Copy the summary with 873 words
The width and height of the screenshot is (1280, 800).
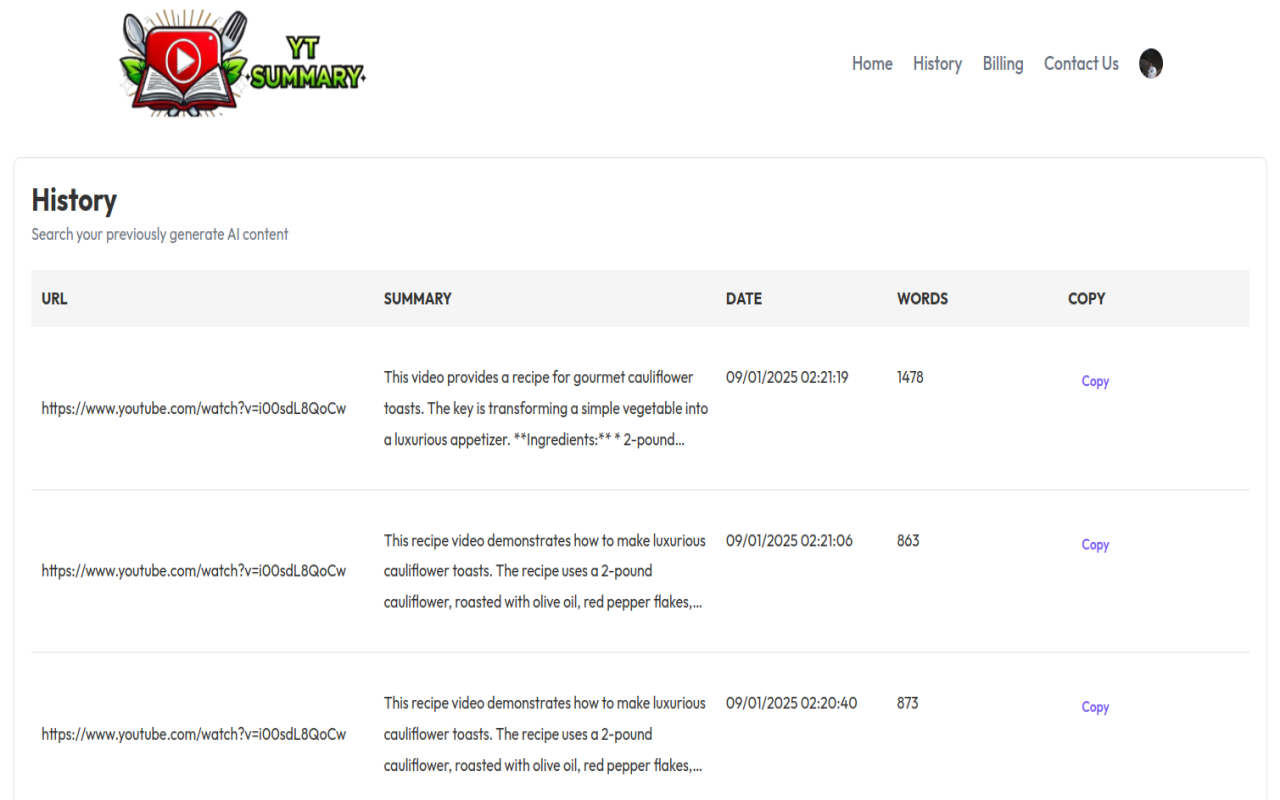coord(1095,707)
